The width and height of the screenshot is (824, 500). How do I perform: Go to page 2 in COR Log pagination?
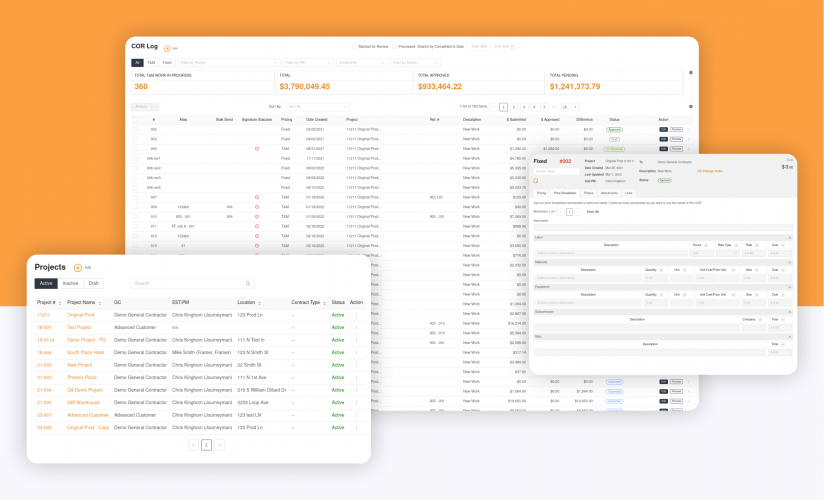click(x=514, y=107)
